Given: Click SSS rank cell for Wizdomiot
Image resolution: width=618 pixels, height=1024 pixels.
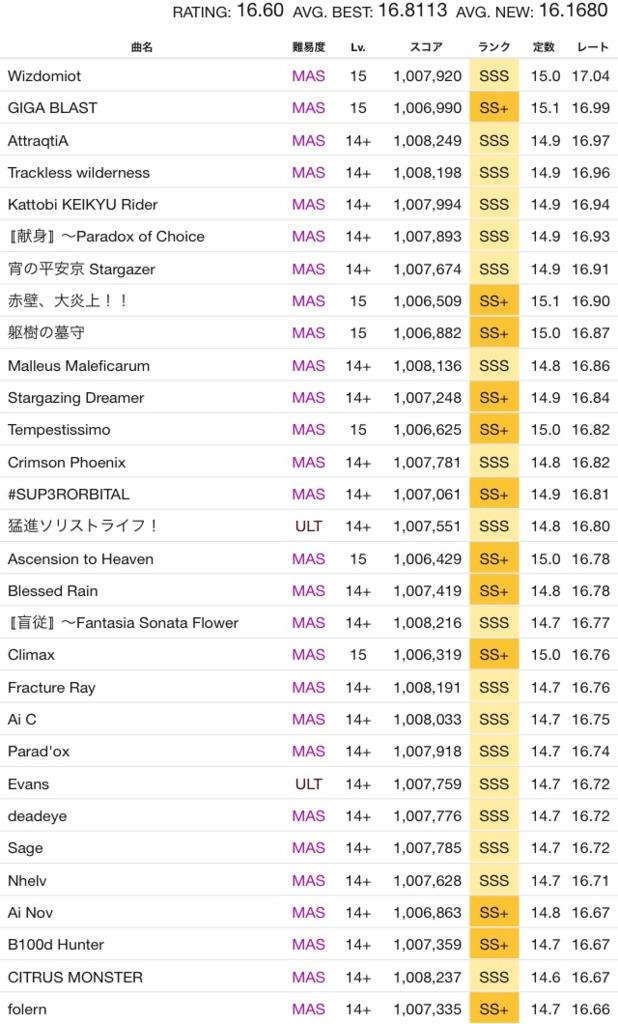Looking at the screenshot, I should coord(494,76).
